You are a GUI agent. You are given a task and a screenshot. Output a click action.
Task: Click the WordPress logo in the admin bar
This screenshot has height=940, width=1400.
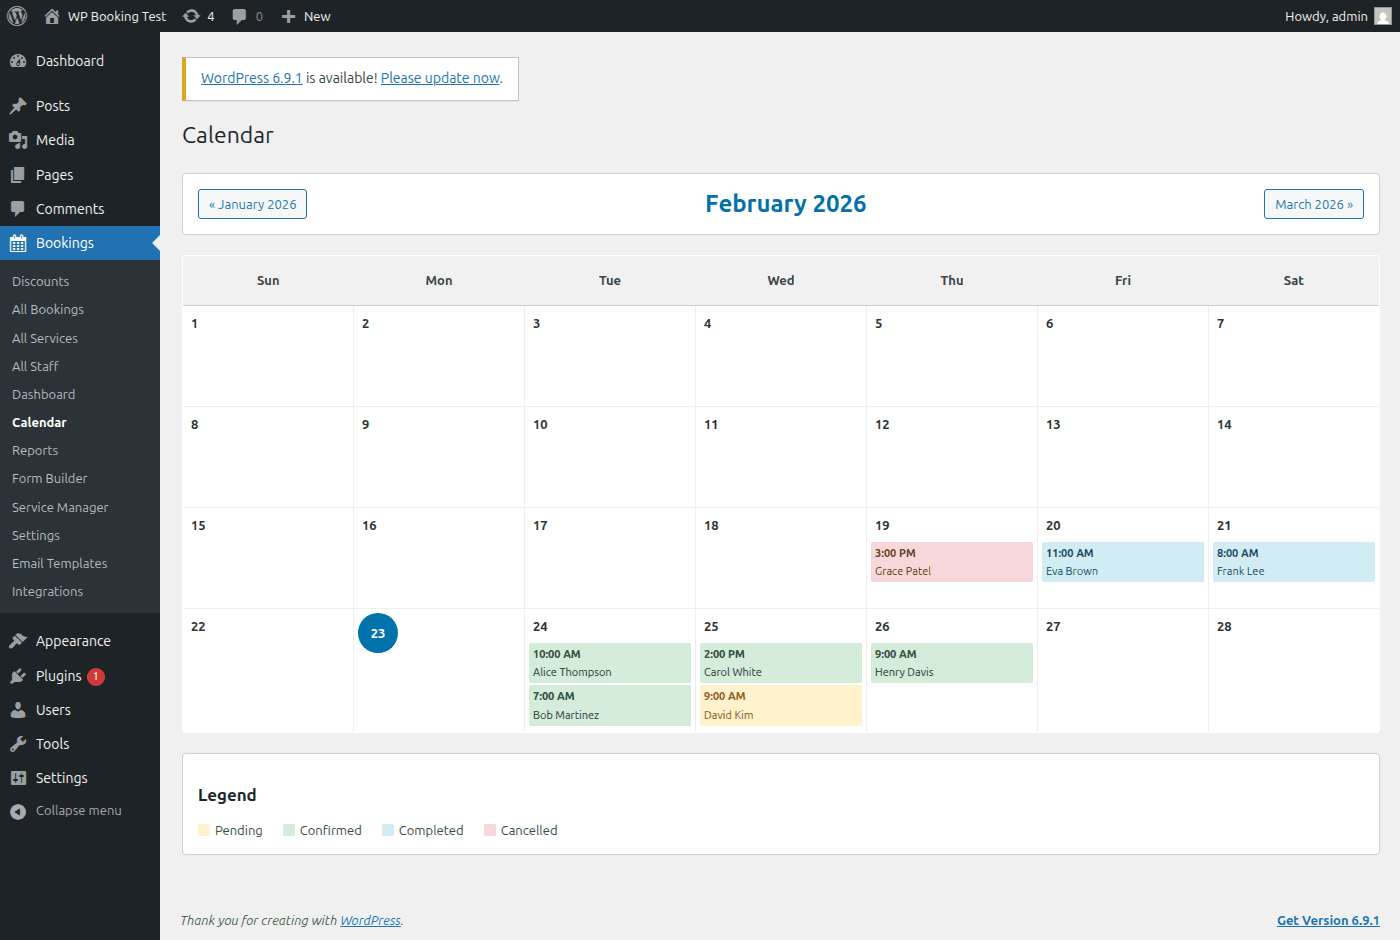[16, 15]
